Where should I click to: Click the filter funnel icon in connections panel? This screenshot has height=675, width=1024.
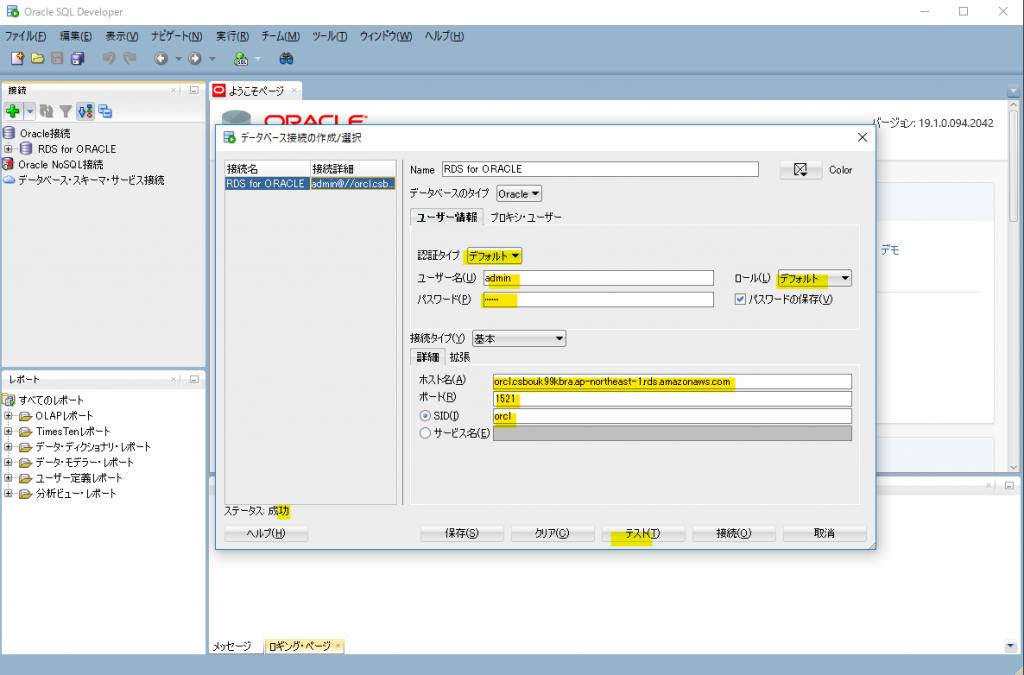pos(65,112)
